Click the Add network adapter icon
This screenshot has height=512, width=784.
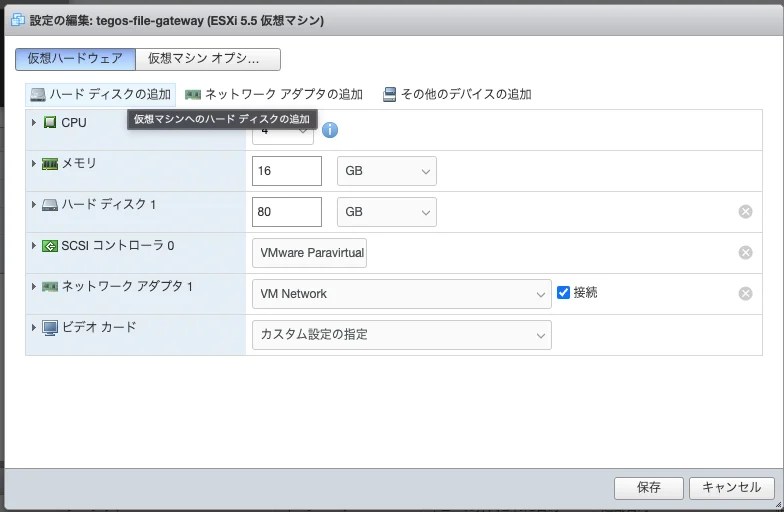tap(193, 94)
